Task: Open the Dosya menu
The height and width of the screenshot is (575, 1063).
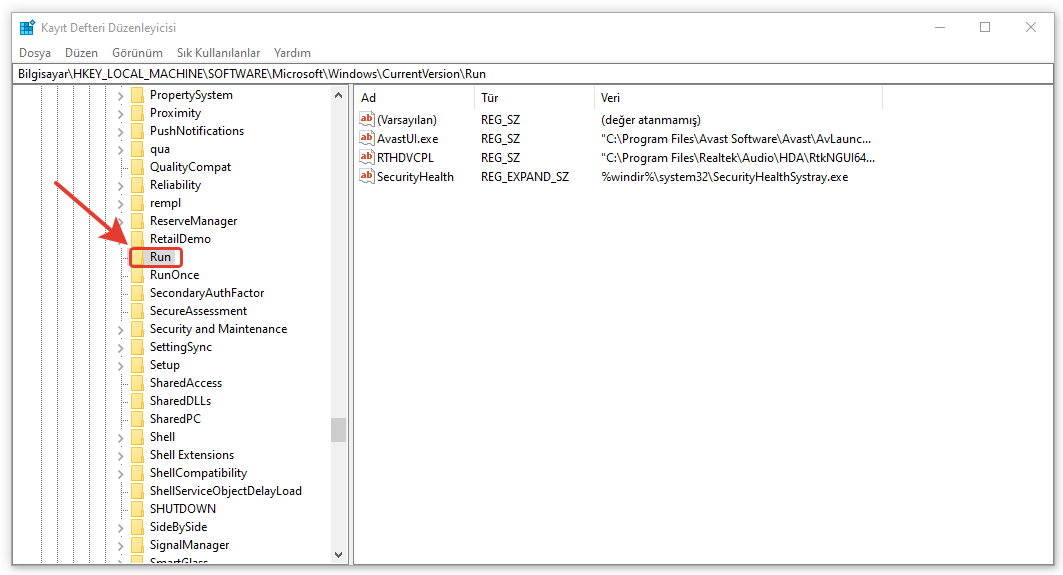Action: point(35,53)
